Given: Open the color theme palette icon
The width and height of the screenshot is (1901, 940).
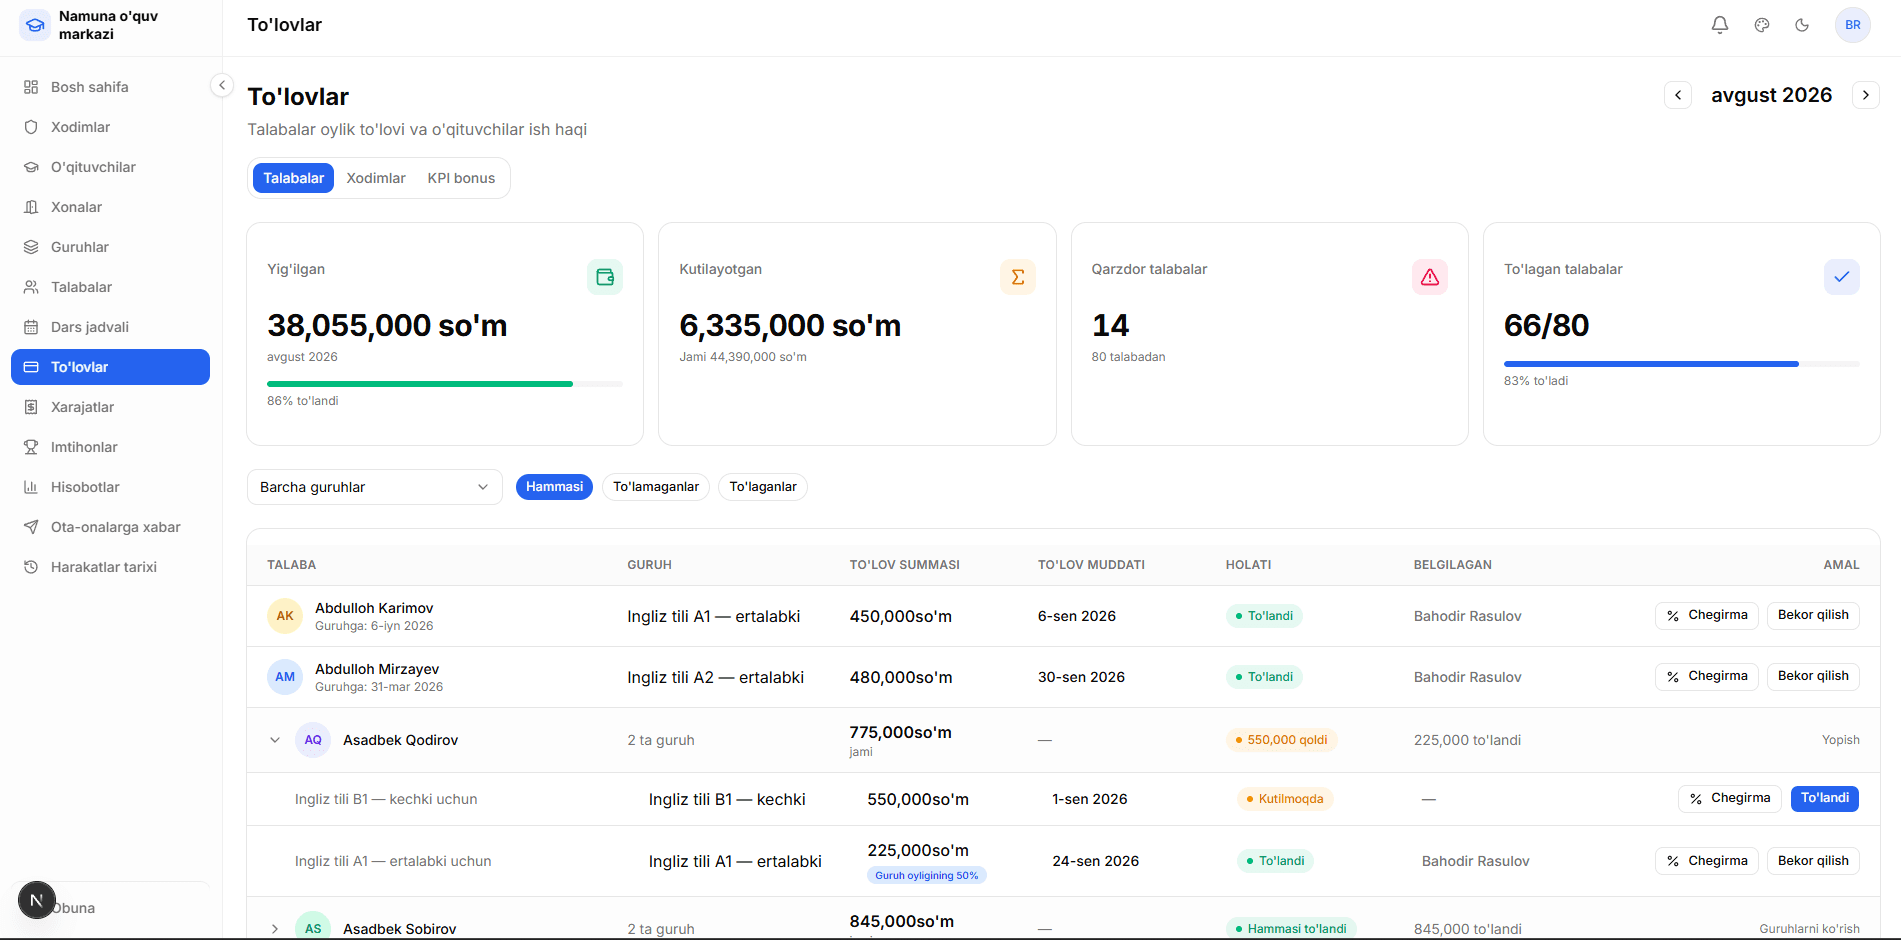Looking at the screenshot, I should pos(1762,25).
